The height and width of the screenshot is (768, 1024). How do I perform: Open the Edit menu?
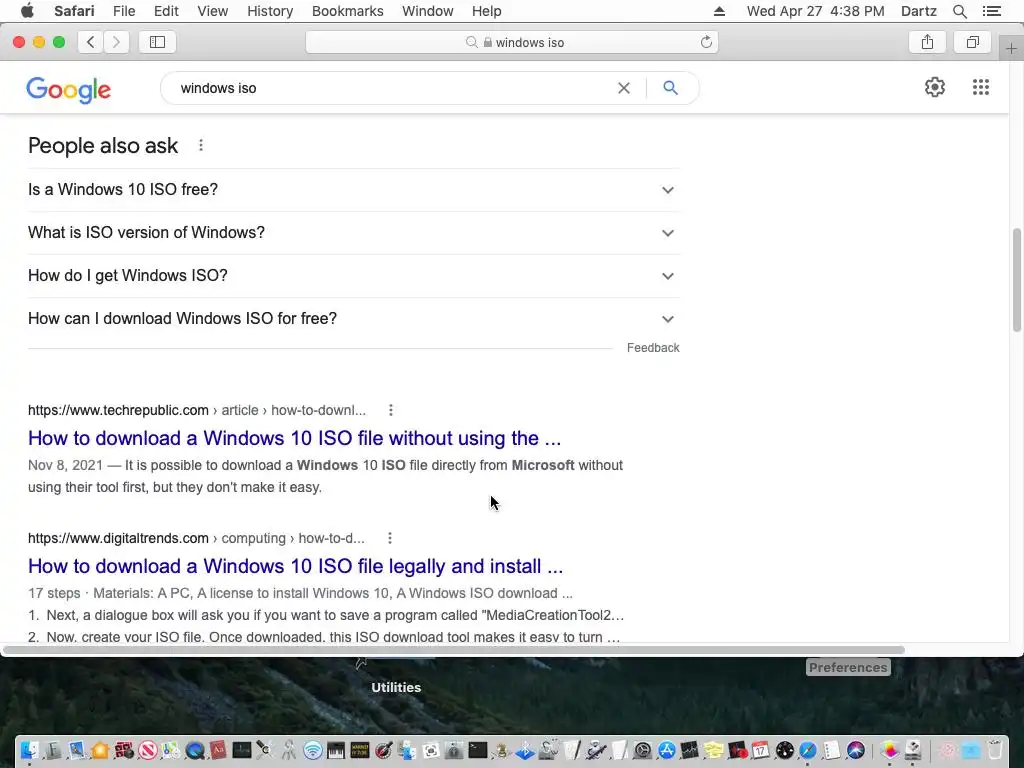coord(166,11)
